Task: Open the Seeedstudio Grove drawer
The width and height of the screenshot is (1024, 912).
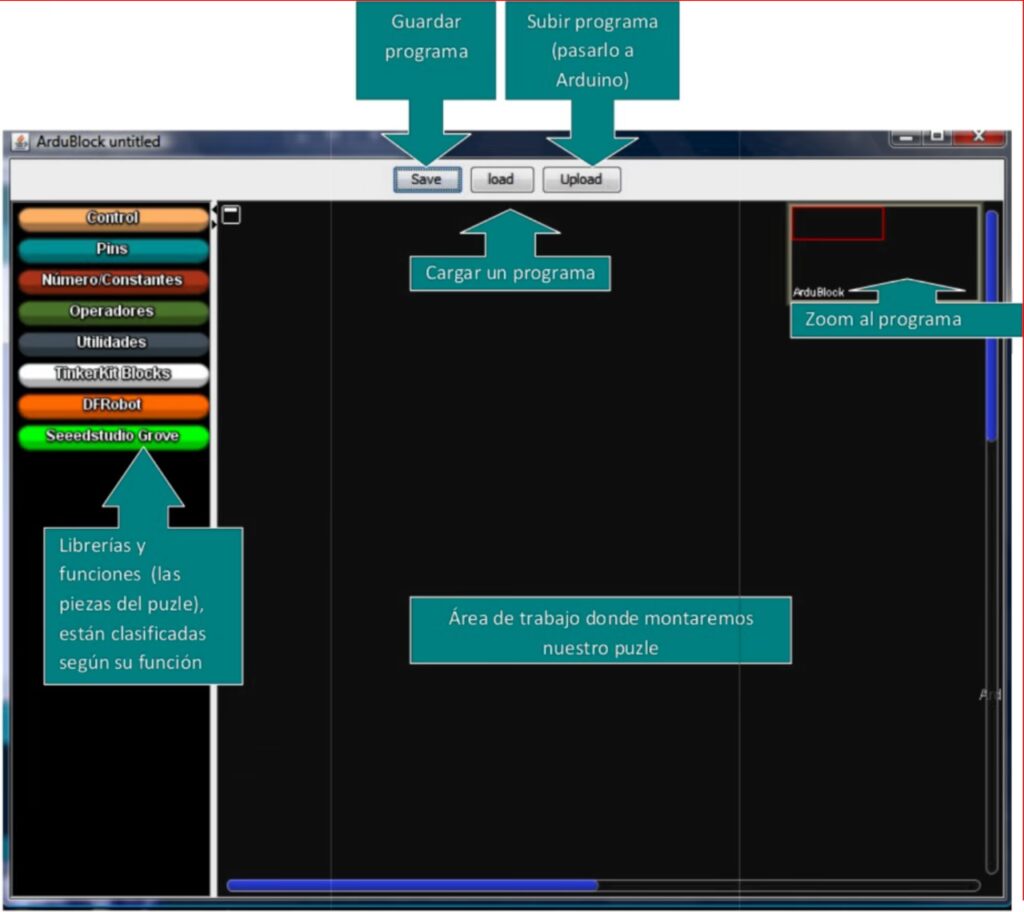Action: (x=113, y=437)
